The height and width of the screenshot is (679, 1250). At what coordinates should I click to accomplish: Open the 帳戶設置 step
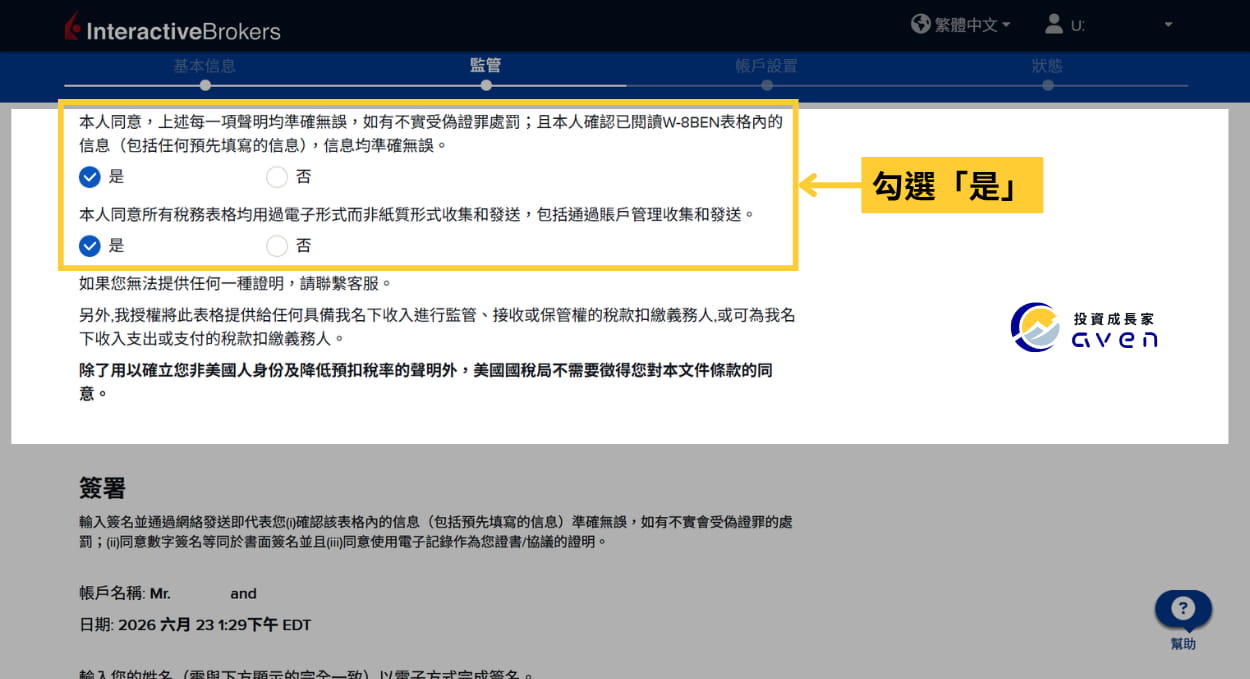767,66
